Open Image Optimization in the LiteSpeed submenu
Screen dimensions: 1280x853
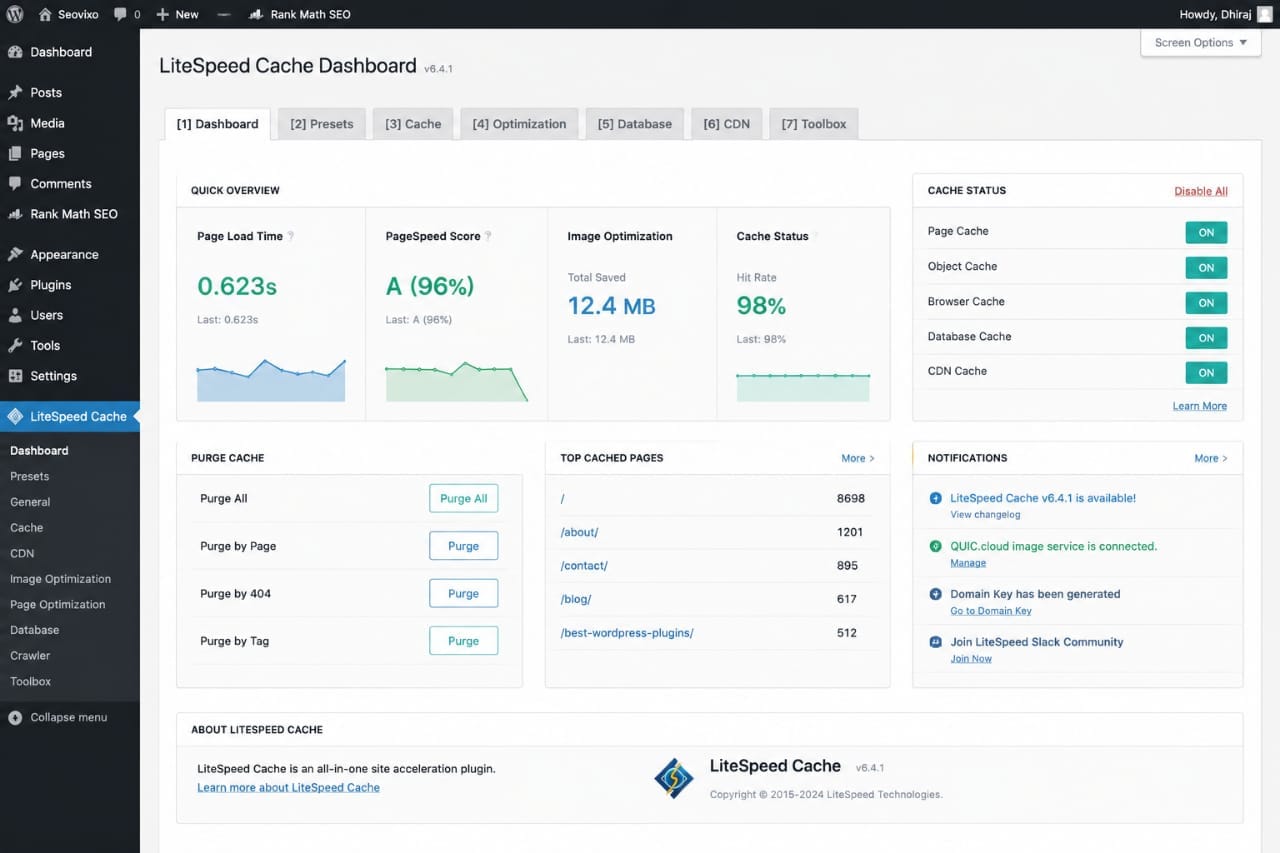[60, 579]
